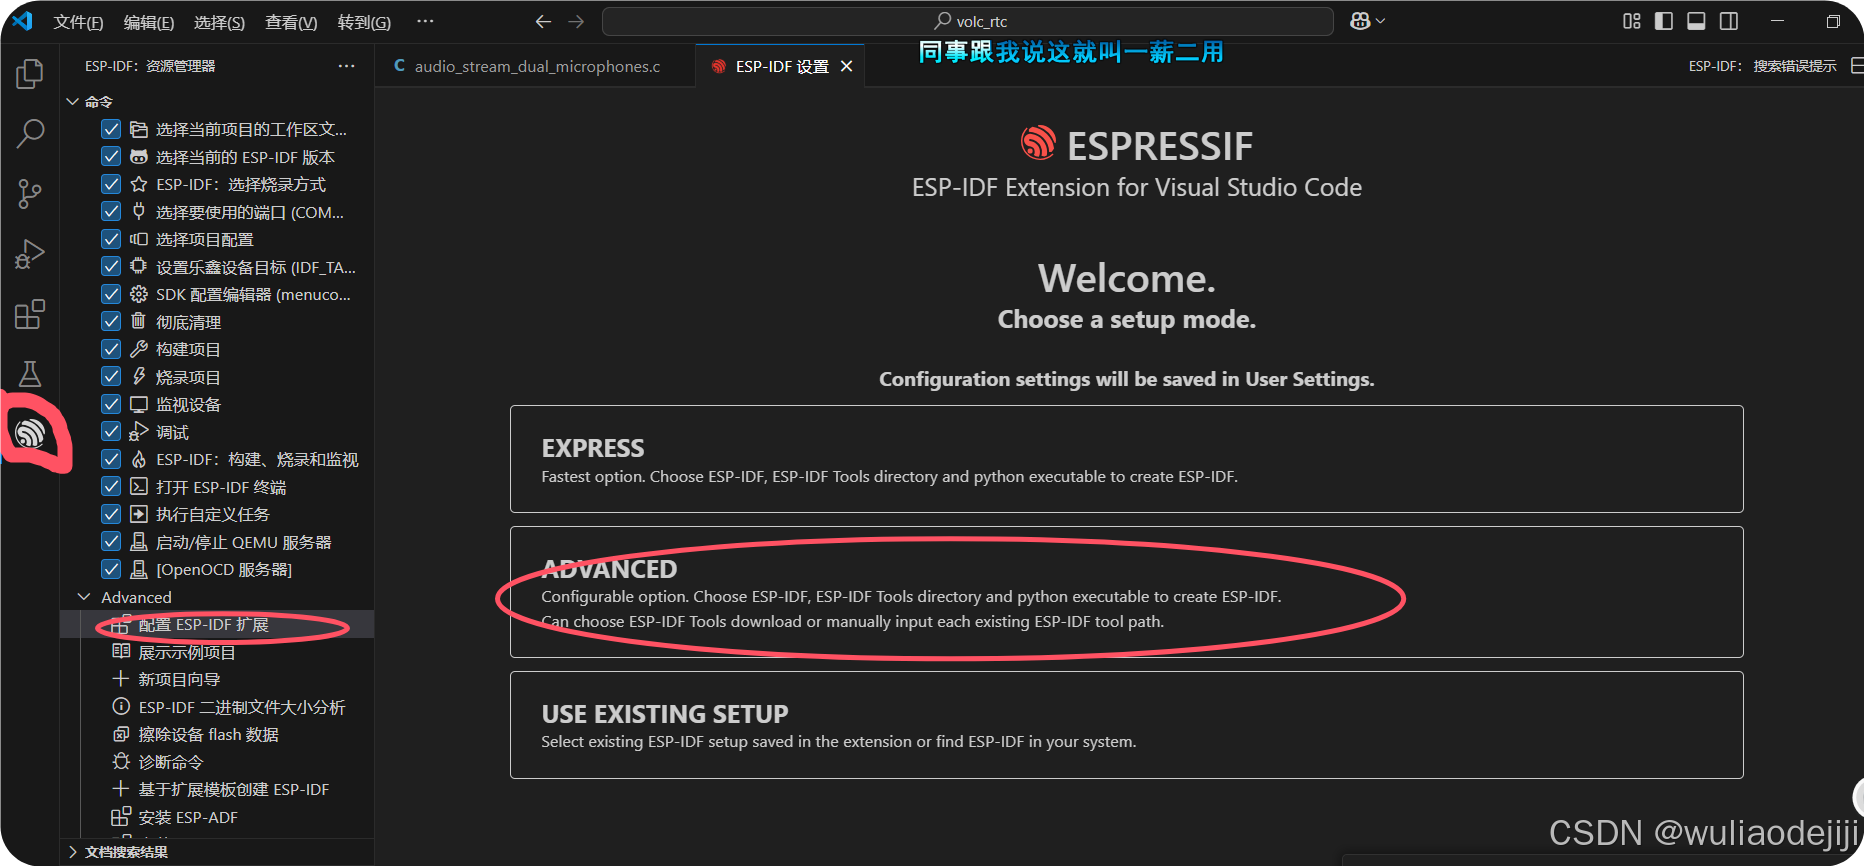Click the 诊断命令 bug icon
Viewport: 1864px width, 866px height.
click(x=121, y=762)
